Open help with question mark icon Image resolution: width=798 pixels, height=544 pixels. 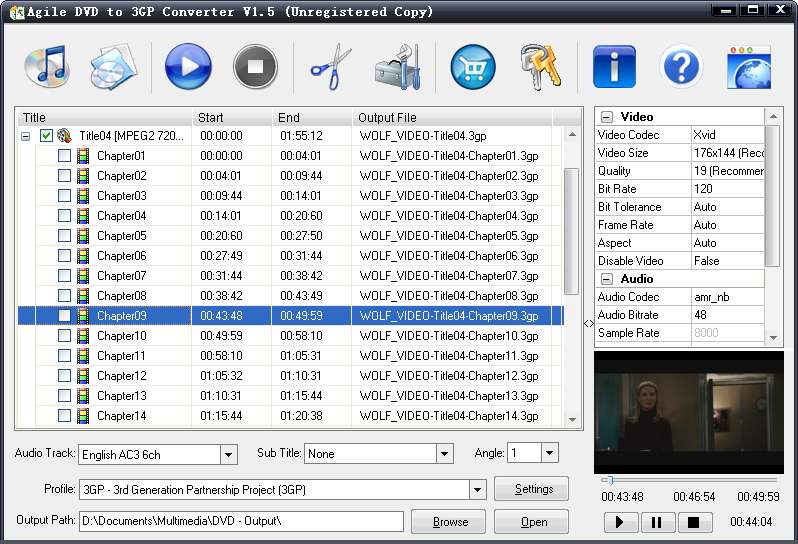point(681,67)
